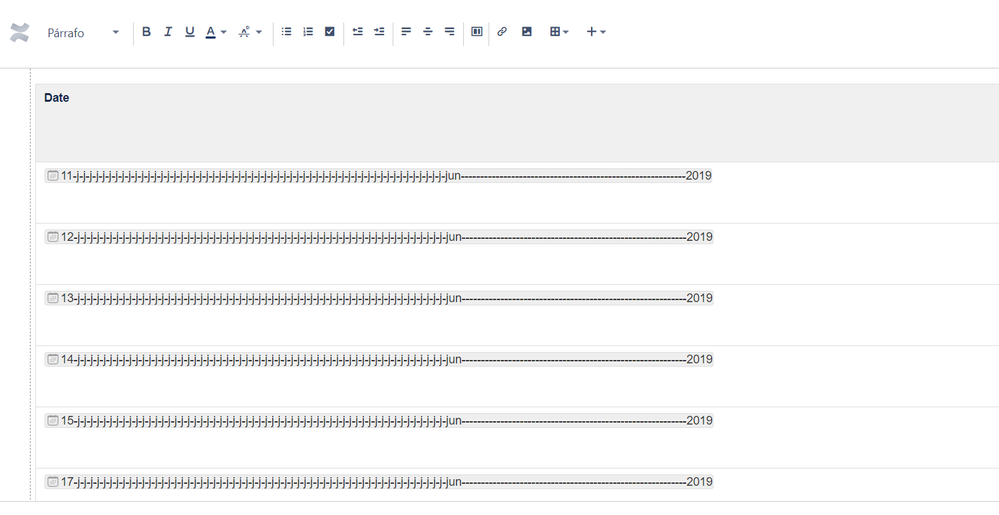This screenshot has height=515, width=999.
Task: Align text right
Action: pos(450,31)
